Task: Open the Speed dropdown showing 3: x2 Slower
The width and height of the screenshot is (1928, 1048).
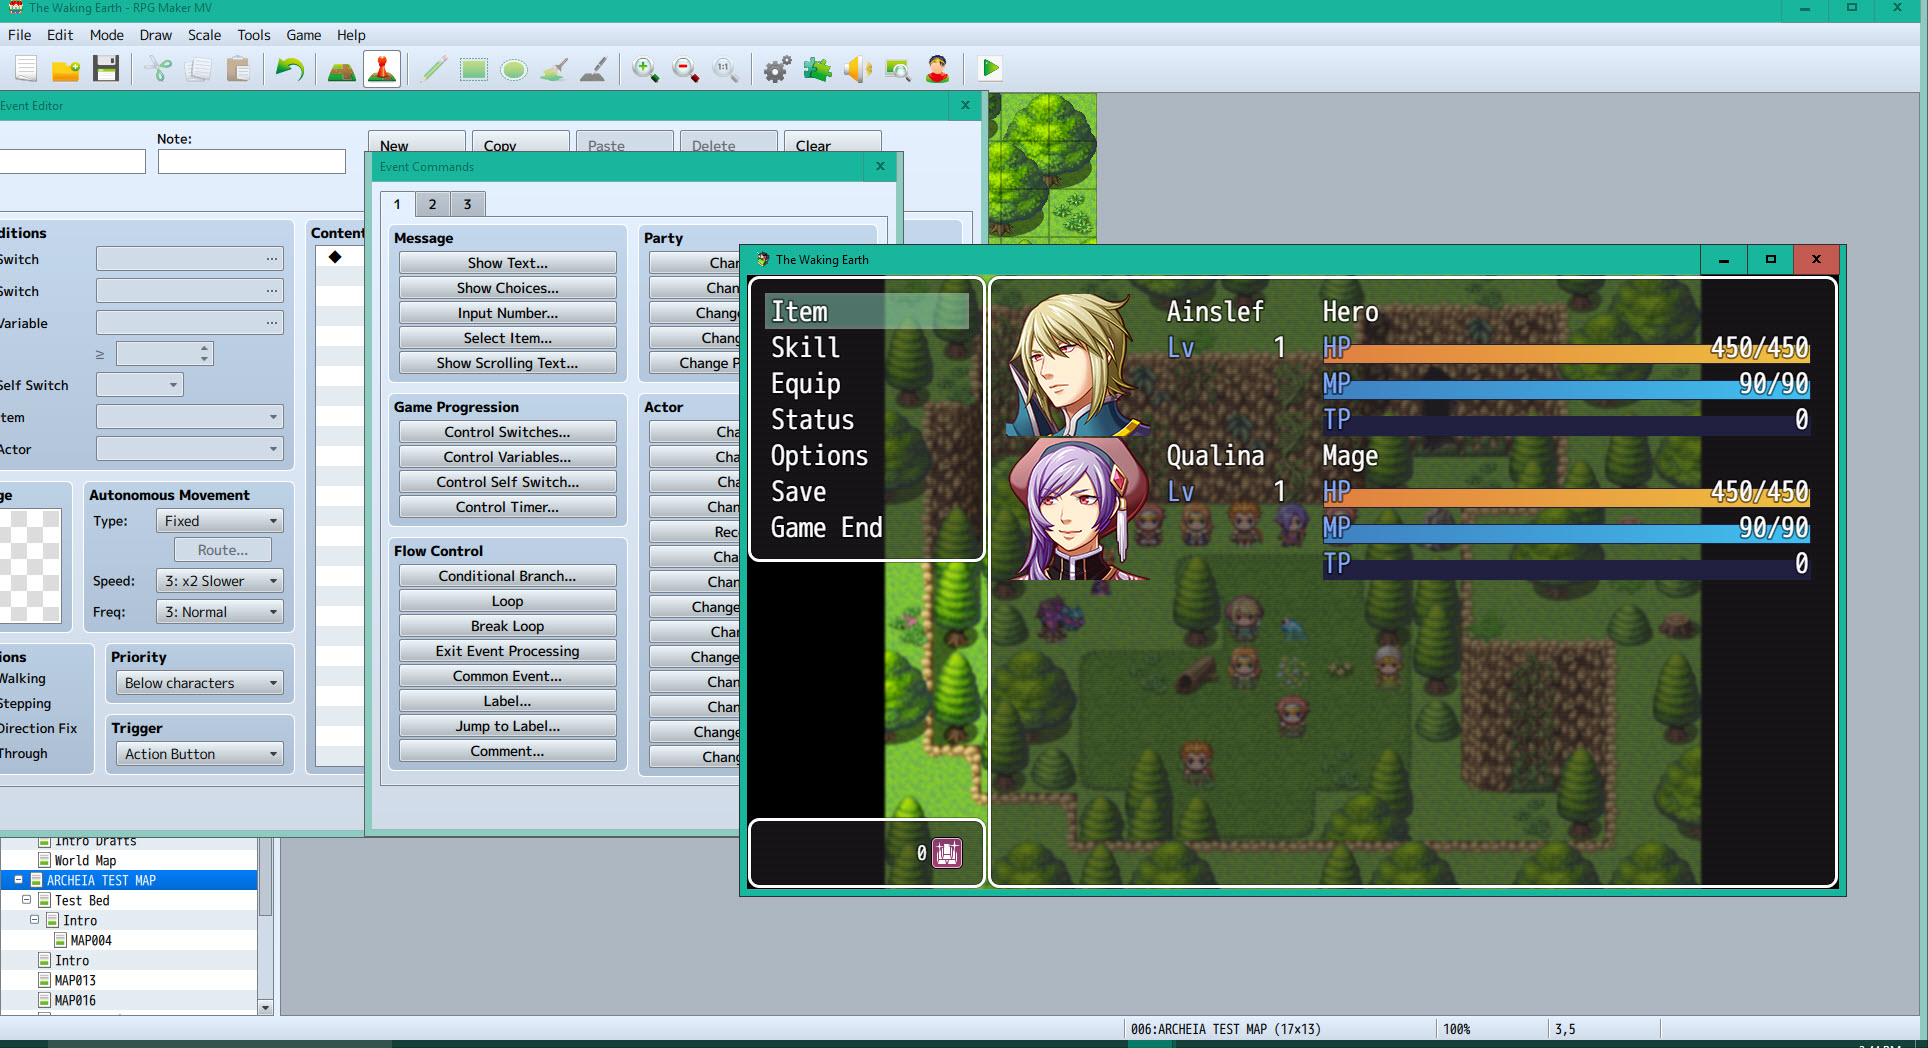Action: pyautogui.click(x=220, y=581)
